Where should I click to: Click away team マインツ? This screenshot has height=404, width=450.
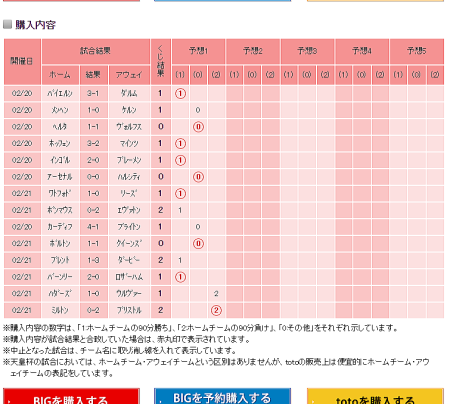[x=129, y=143]
